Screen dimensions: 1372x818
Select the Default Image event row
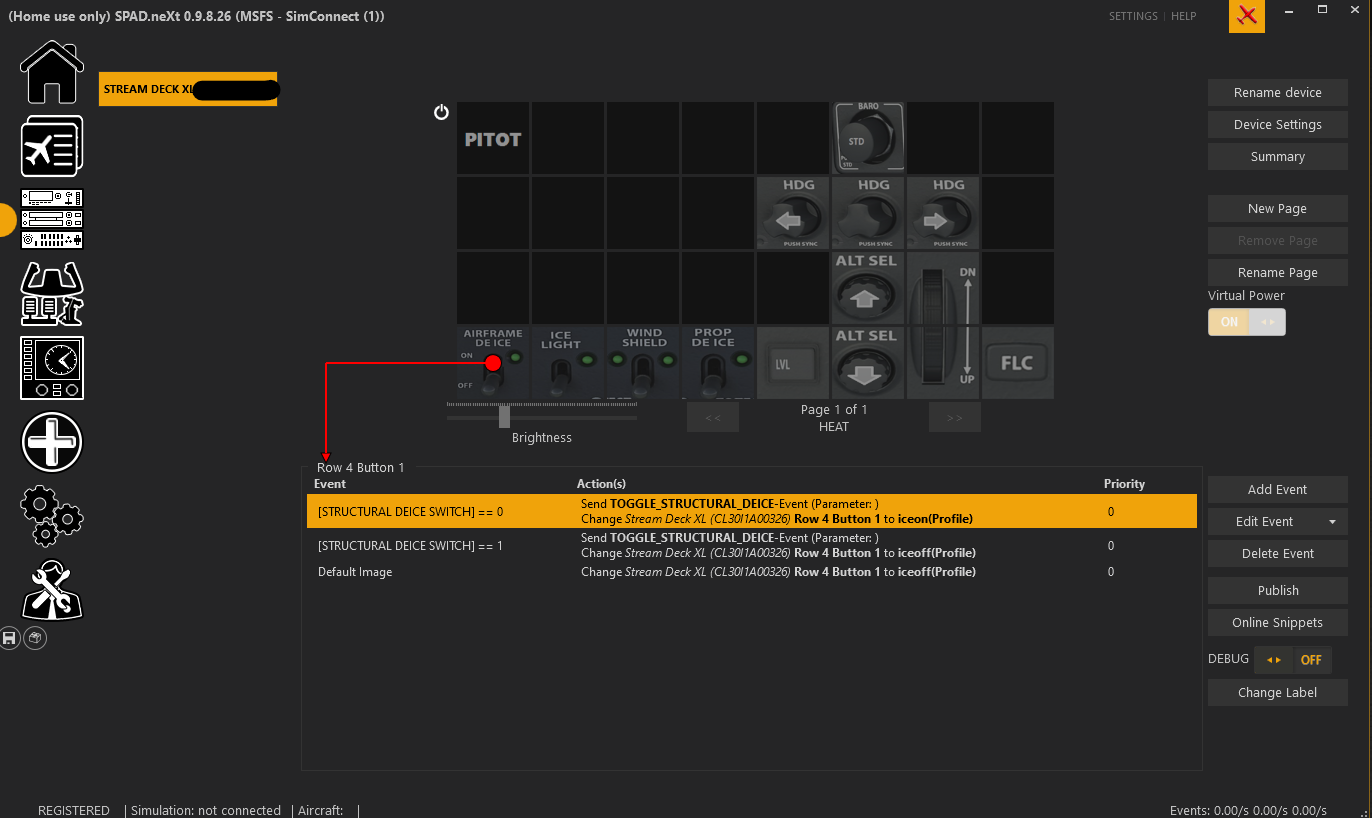point(752,572)
